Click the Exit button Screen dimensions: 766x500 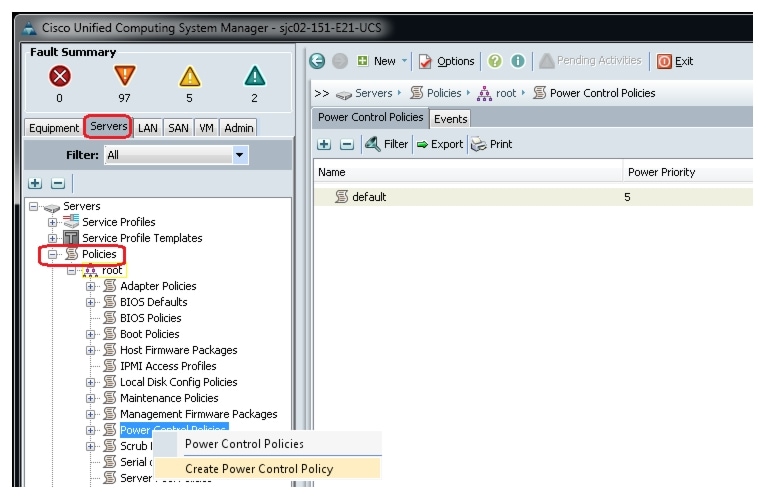point(675,61)
